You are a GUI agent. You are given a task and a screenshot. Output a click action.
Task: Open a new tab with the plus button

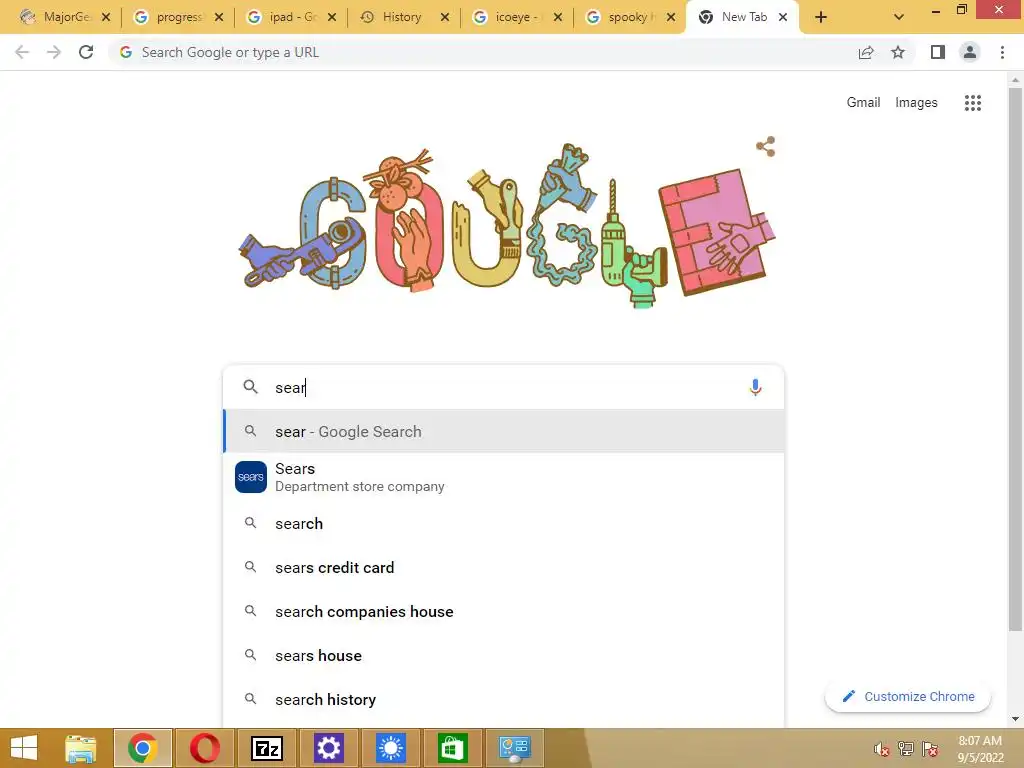821,18
